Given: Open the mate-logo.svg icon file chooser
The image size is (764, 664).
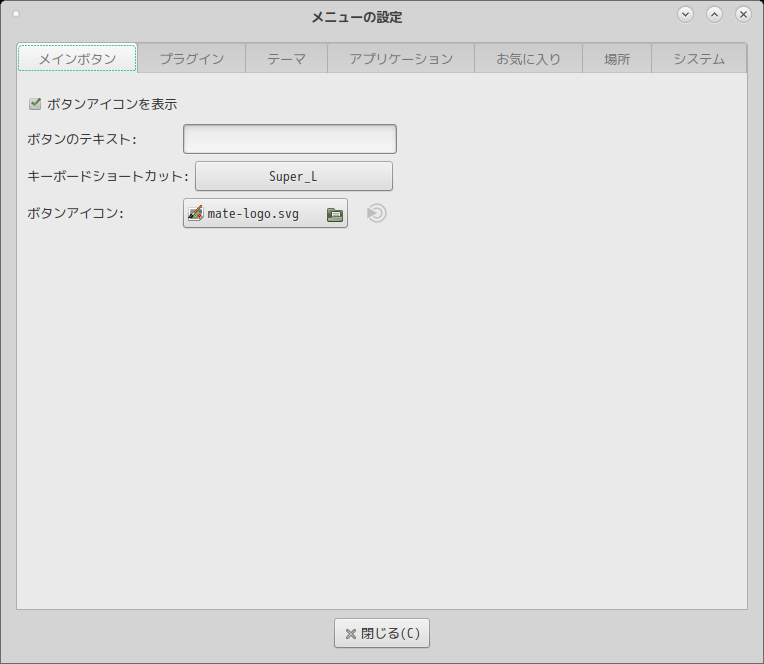Looking at the screenshot, I should tap(265, 213).
